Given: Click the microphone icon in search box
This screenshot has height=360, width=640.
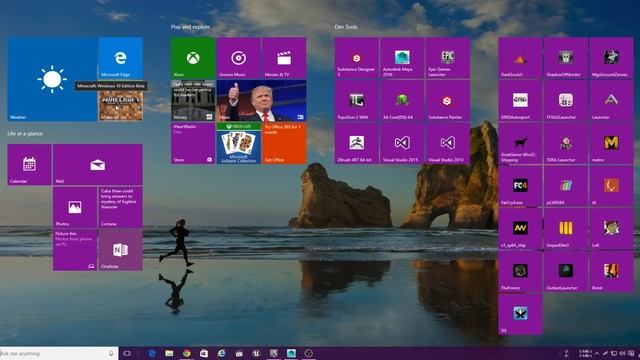Looking at the screenshot, I should tap(111, 353).
